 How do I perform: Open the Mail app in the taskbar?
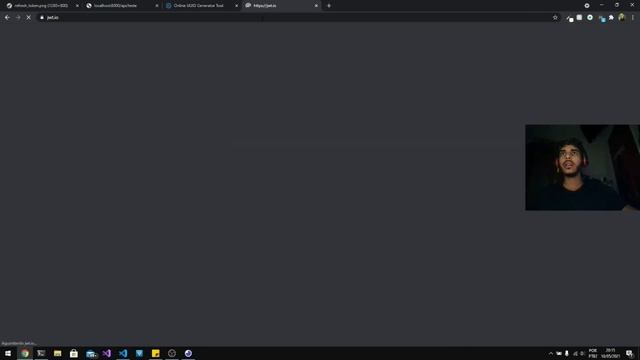(91, 353)
